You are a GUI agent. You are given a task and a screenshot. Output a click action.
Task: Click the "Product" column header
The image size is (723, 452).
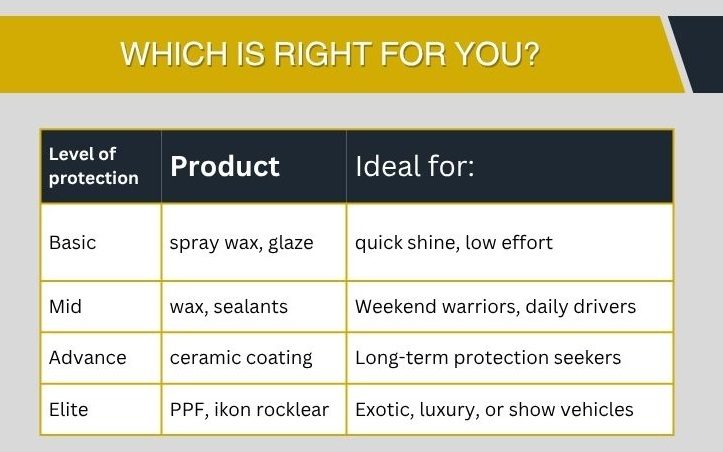coord(225,166)
